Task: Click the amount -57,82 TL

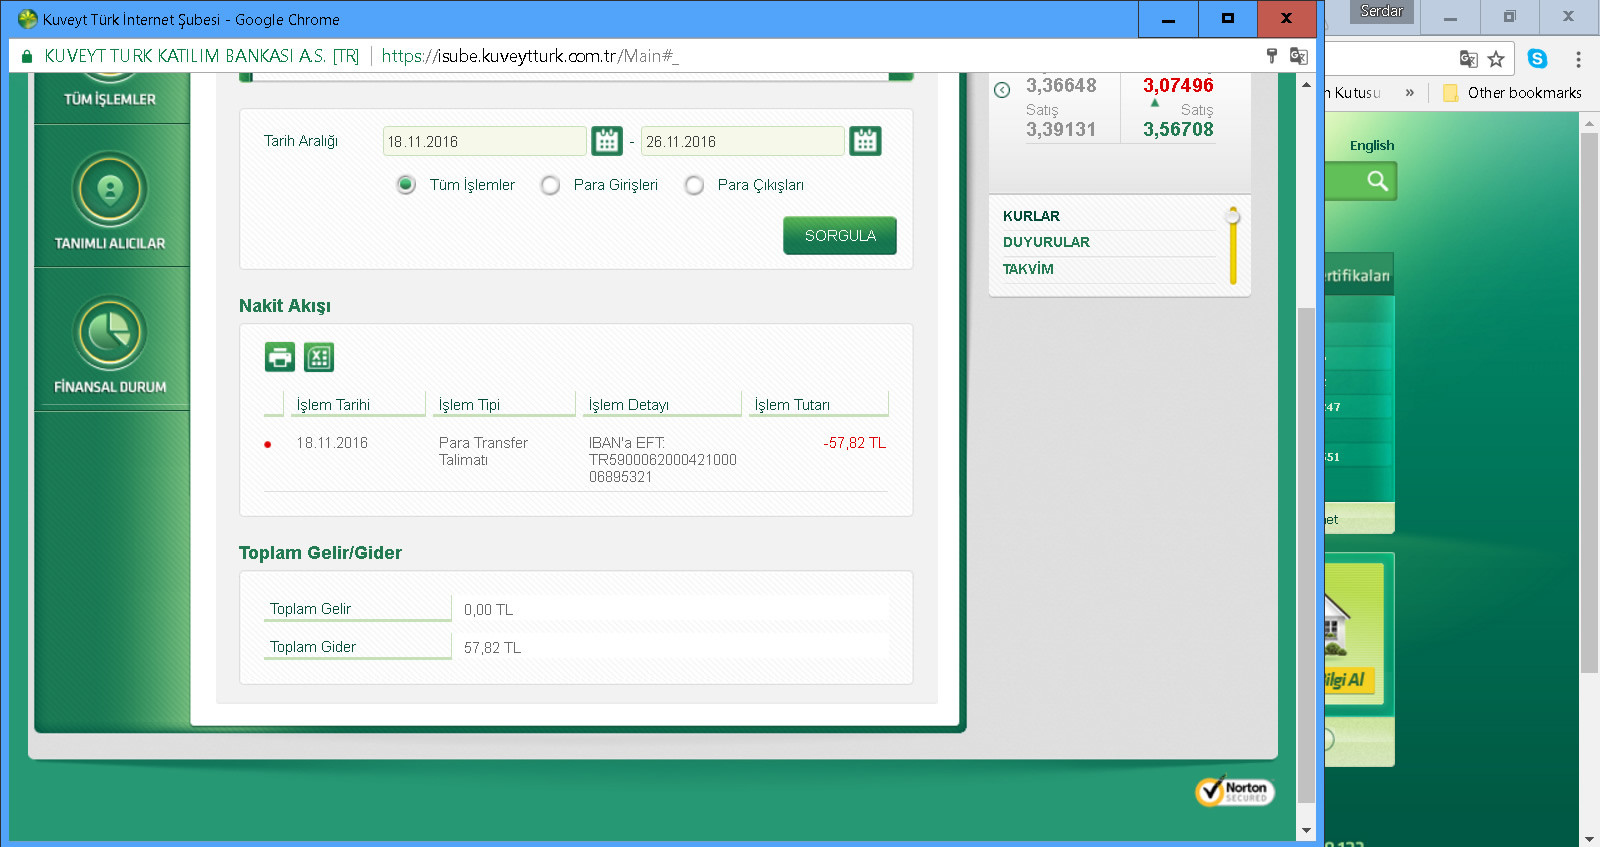Action: (855, 443)
